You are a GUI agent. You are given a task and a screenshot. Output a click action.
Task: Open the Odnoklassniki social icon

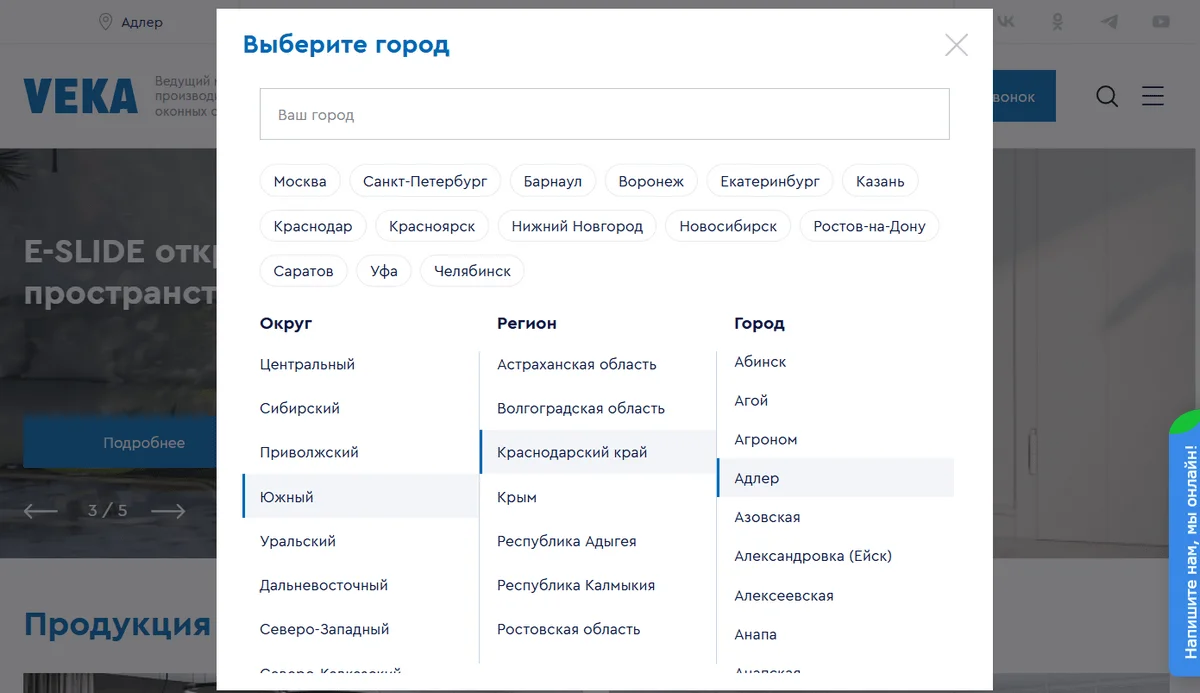(x=1058, y=21)
